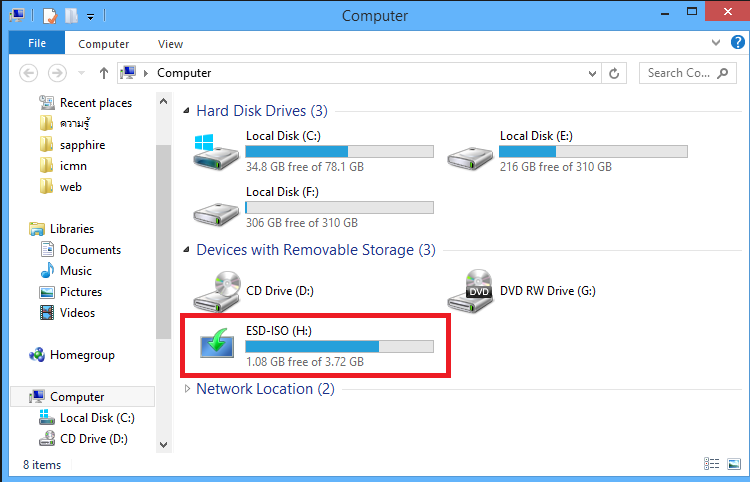The width and height of the screenshot is (750, 482).
Task: Click the Local Disk (E:) capacity bar
Action: point(593,152)
